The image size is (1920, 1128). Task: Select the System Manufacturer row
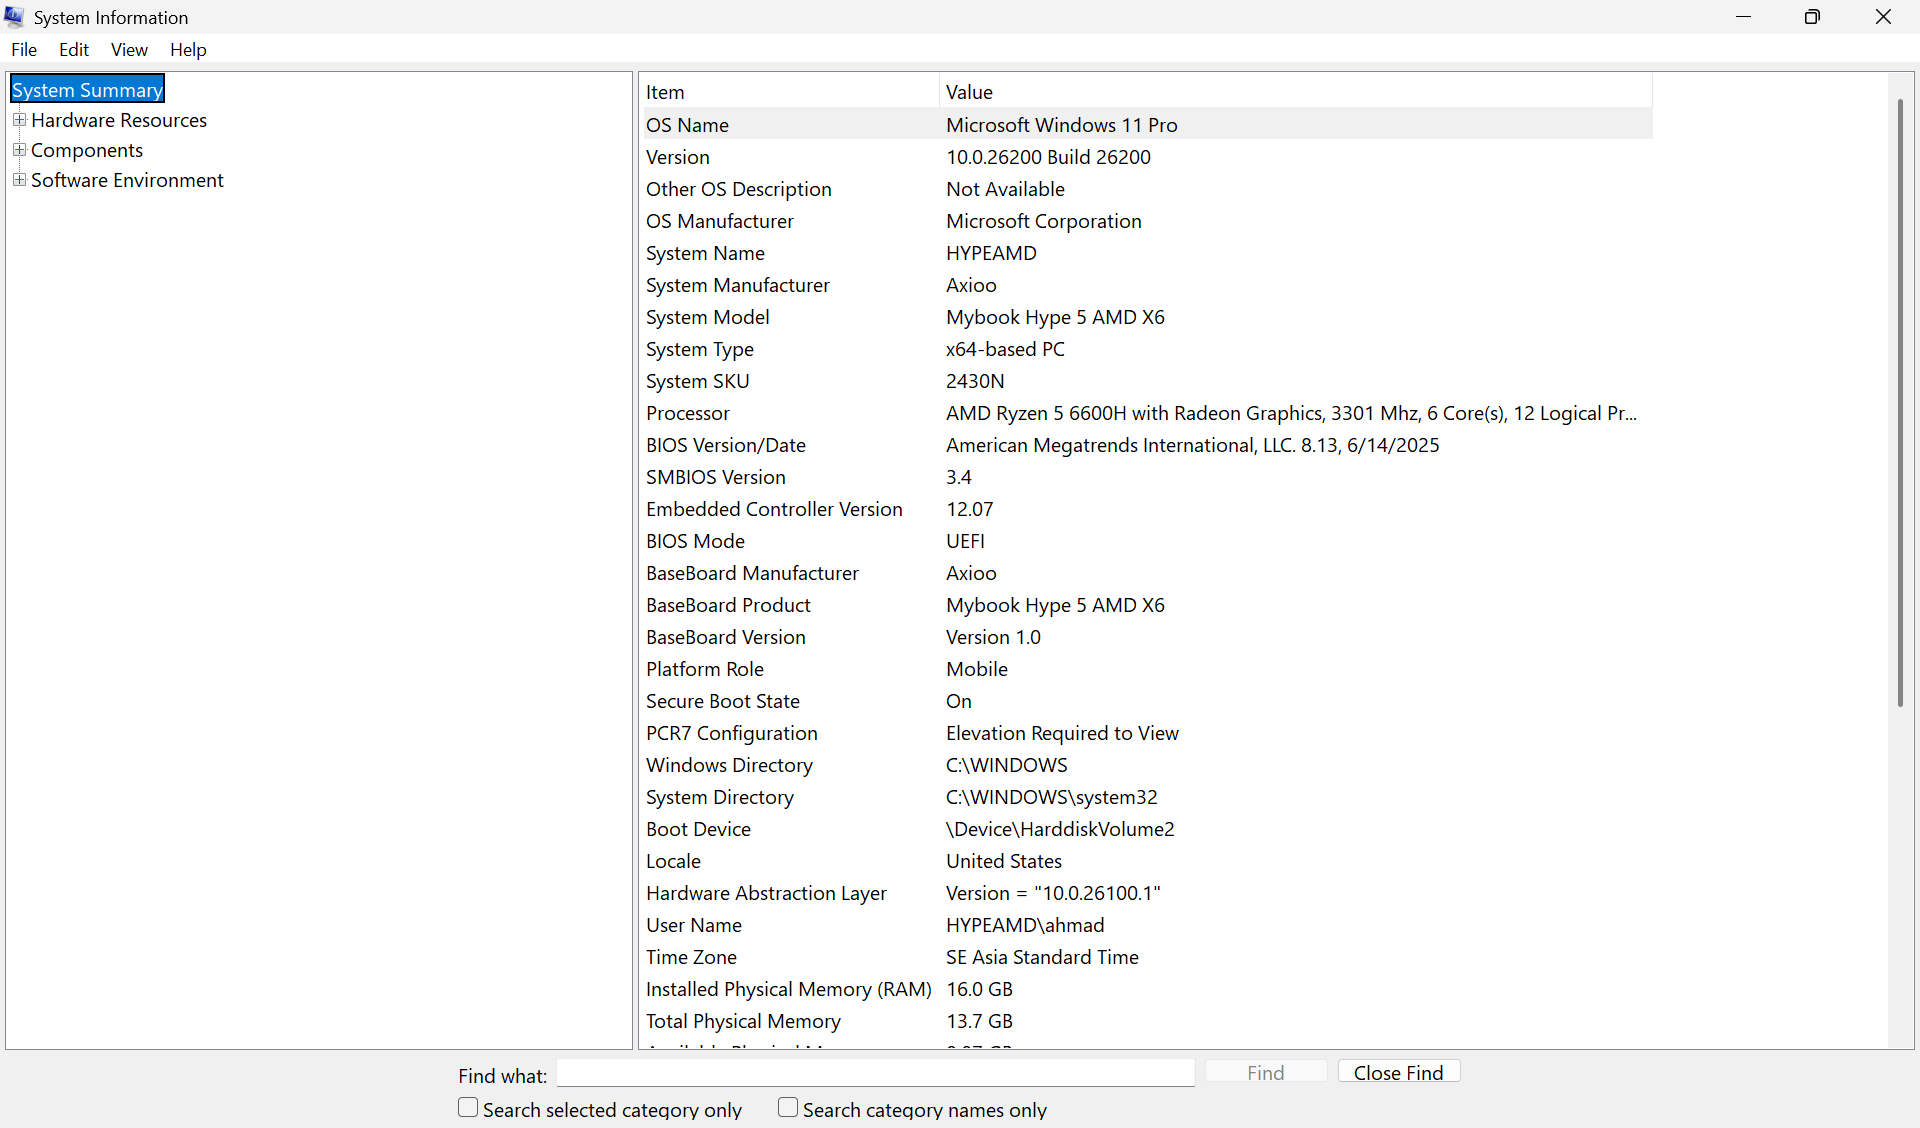[x=1146, y=285]
